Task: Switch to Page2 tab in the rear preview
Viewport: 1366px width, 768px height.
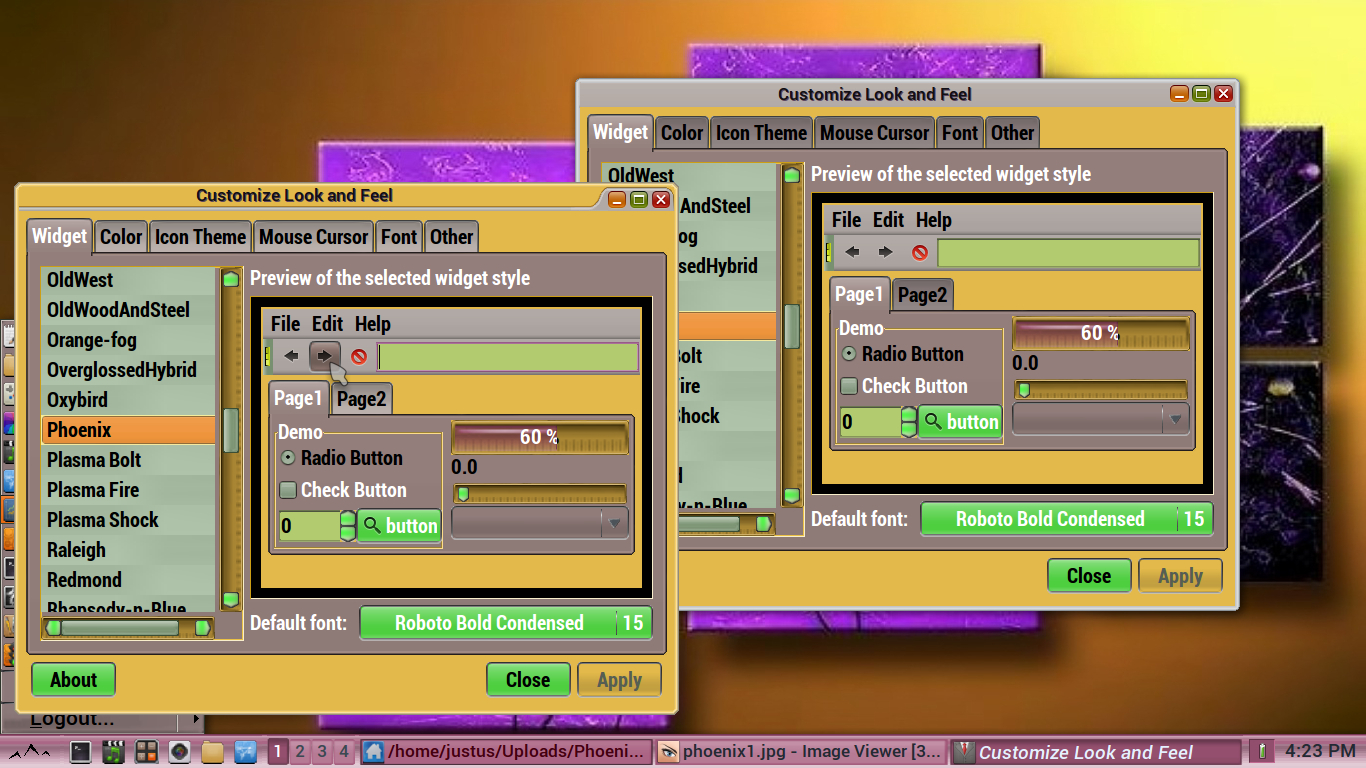Action: 922,295
